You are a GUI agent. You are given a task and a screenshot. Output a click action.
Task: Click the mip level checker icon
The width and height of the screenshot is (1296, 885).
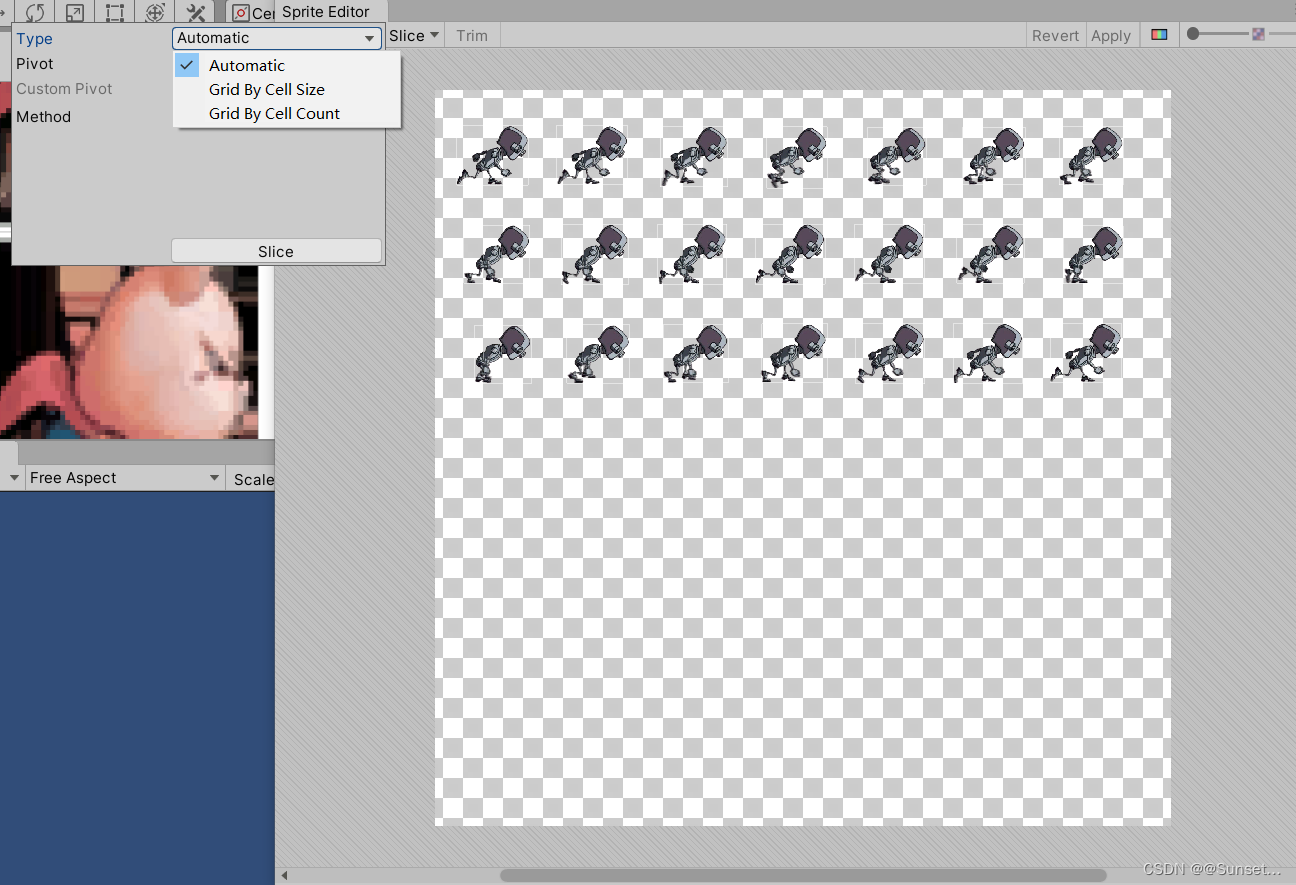pos(1258,34)
